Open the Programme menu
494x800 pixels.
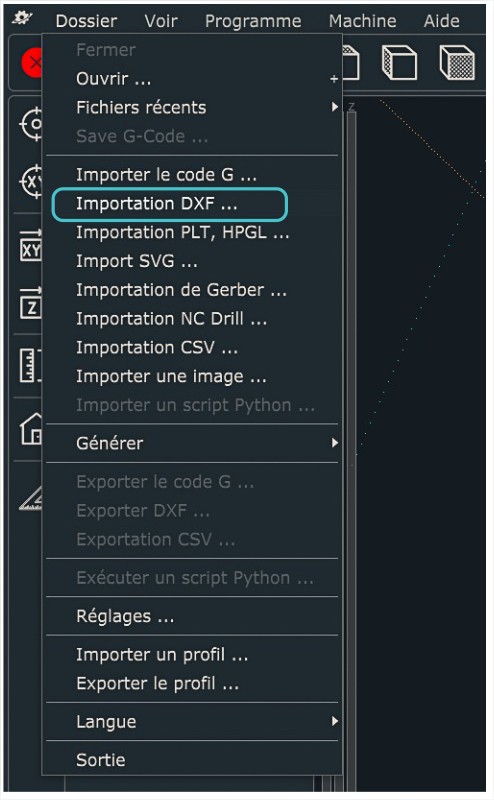point(253,21)
